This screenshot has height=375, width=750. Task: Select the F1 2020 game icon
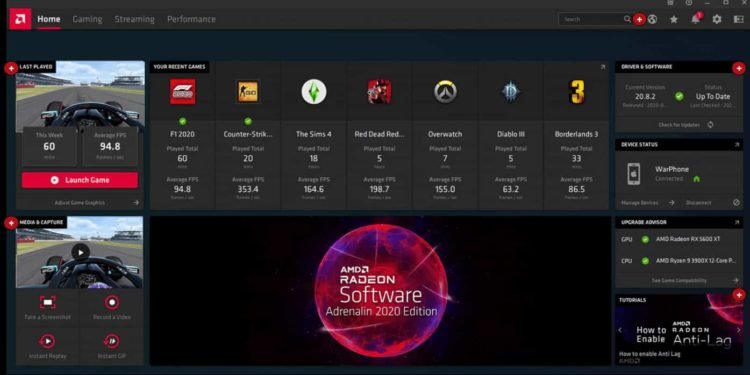(183, 91)
